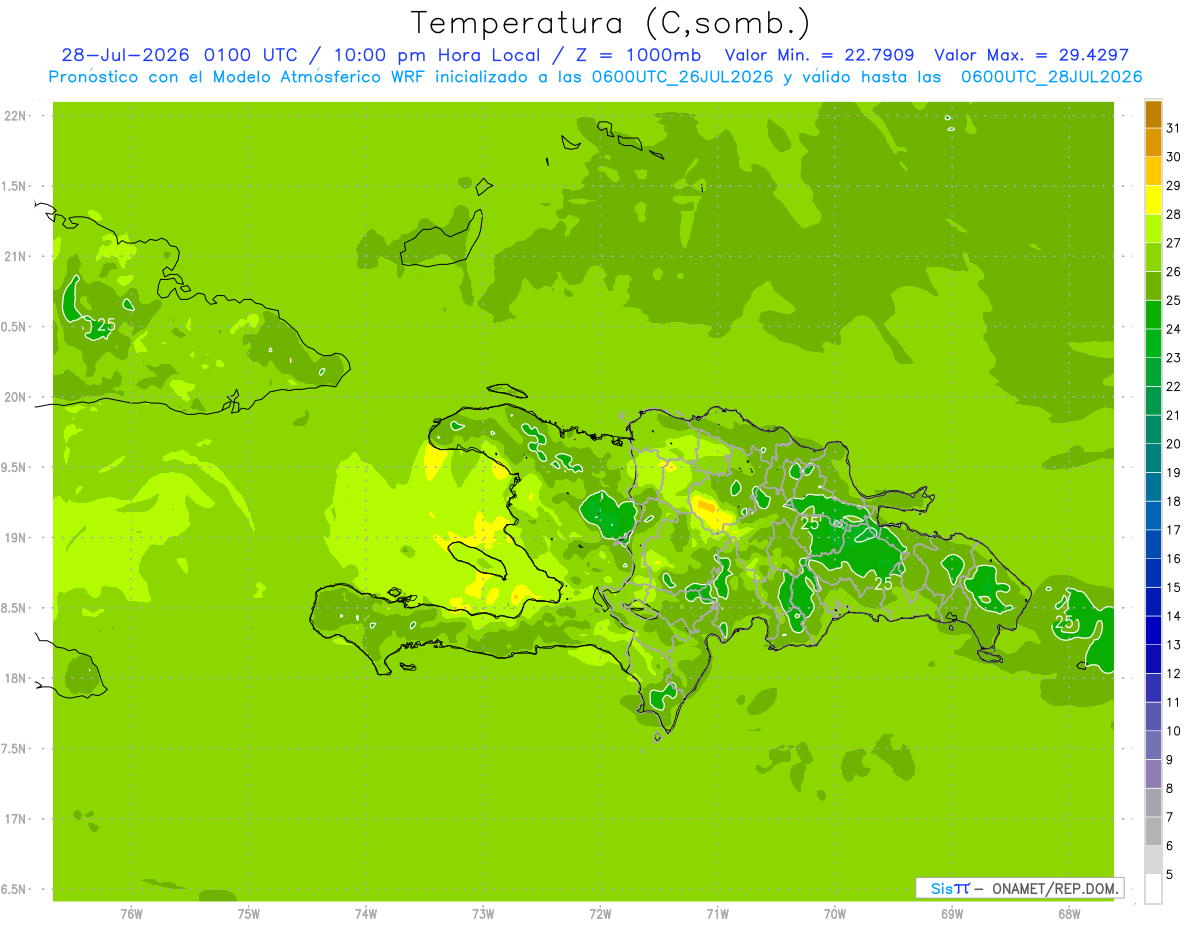Screen dimensions: 1200x927
Task: Click the longitude label "75W"
Action: click(249, 914)
